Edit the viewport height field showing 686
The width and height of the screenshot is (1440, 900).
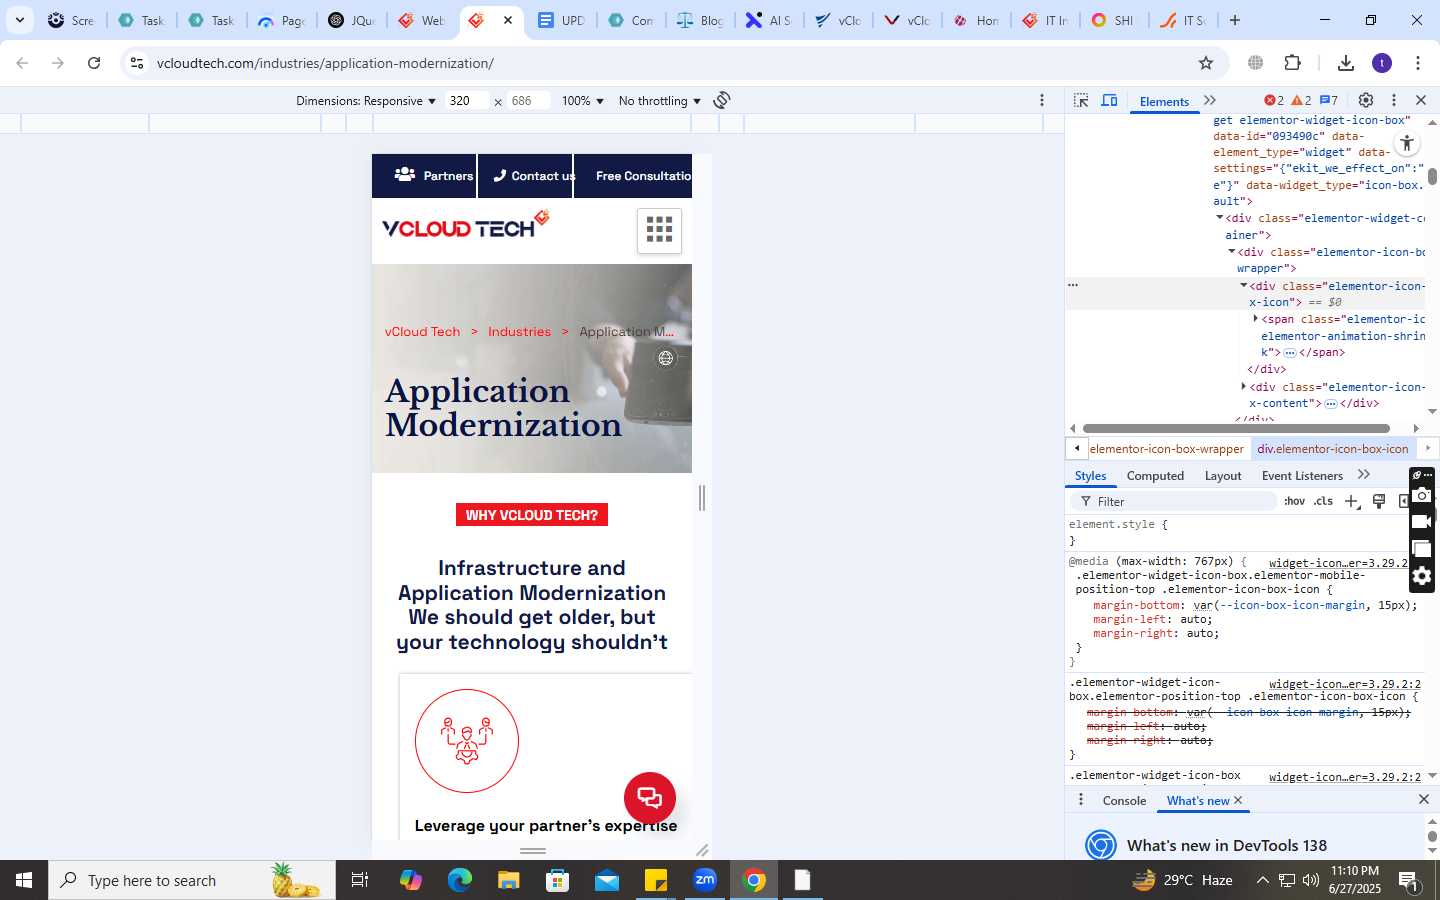(529, 101)
